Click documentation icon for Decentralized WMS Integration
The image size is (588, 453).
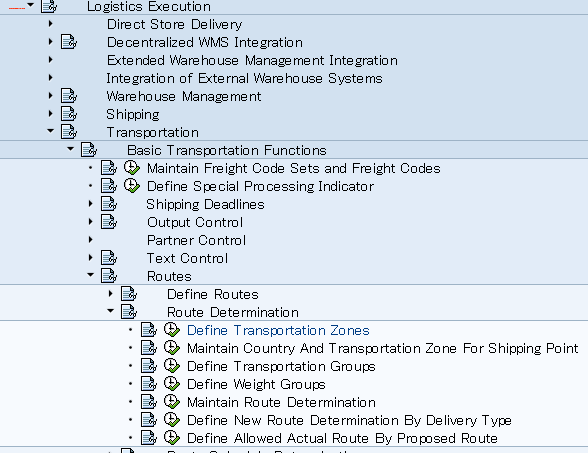click(x=69, y=42)
